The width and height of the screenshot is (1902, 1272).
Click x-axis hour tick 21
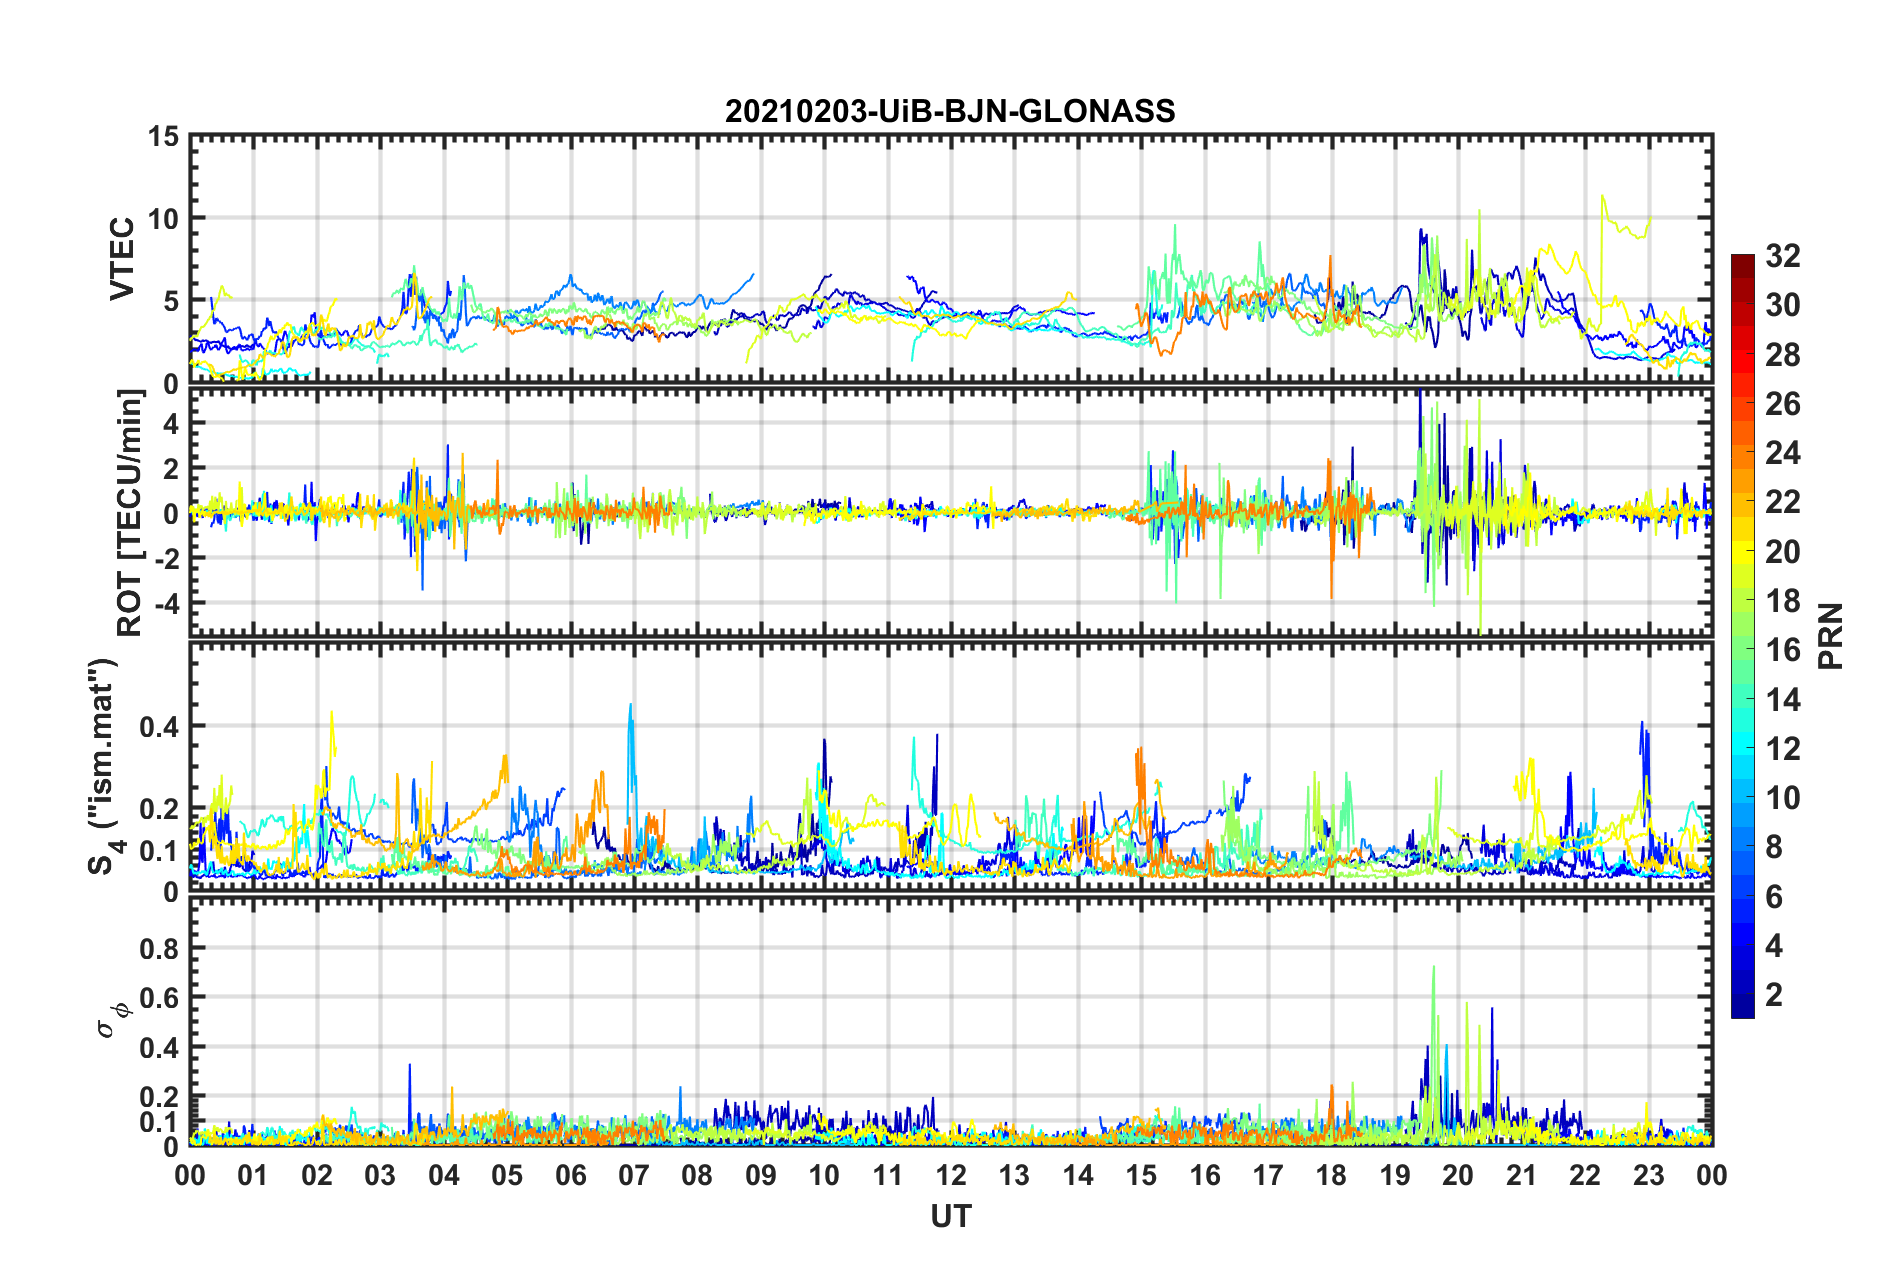[1522, 1175]
